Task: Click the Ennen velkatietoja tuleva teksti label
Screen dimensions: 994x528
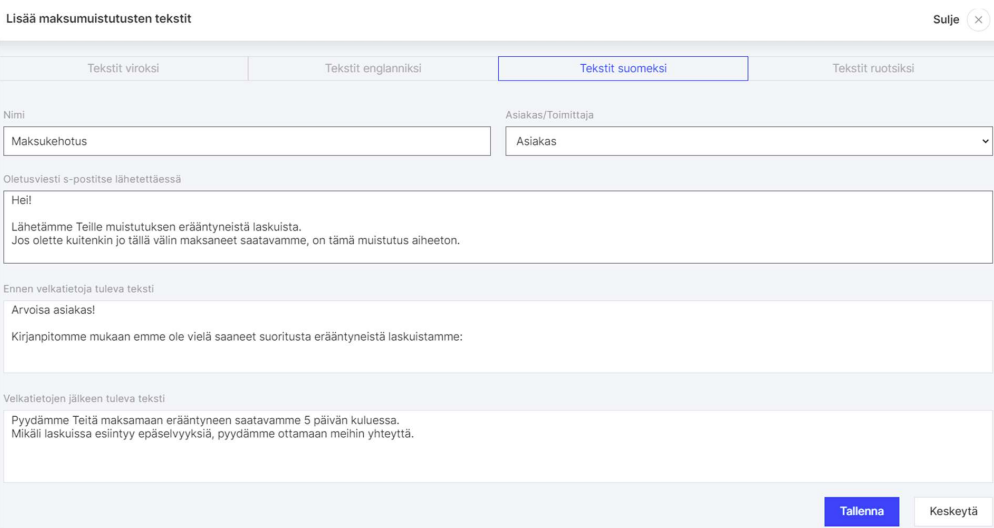Action: (78, 289)
